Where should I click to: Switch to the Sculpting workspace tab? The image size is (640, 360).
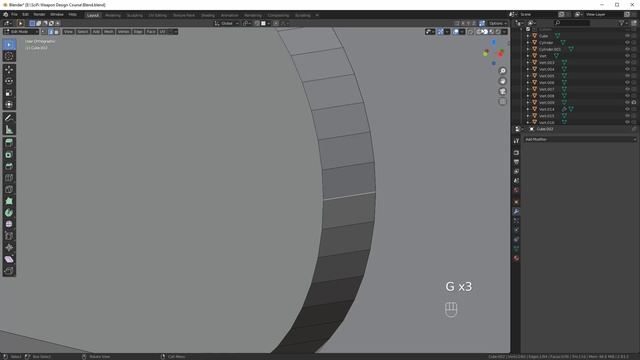pos(134,15)
